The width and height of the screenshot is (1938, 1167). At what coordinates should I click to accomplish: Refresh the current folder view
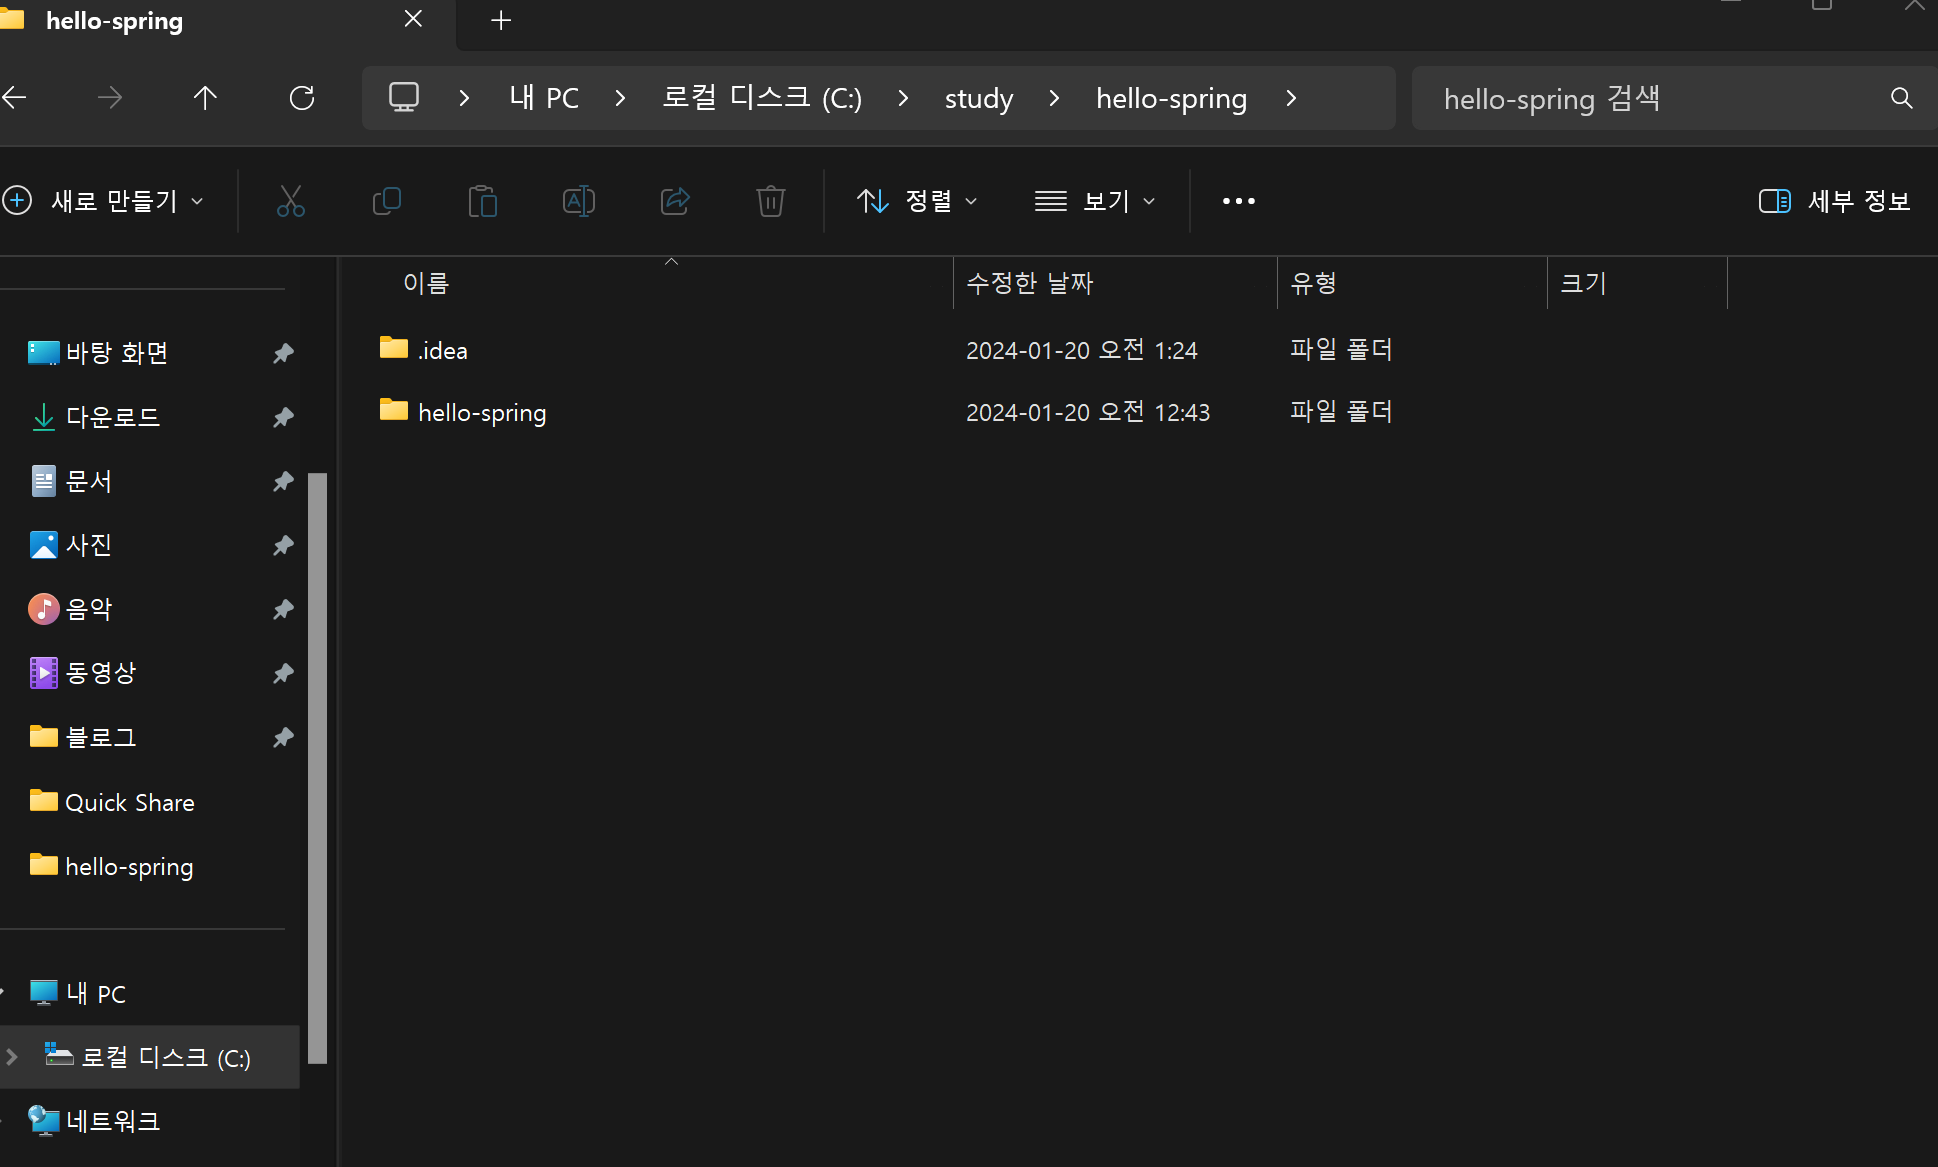coord(302,98)
